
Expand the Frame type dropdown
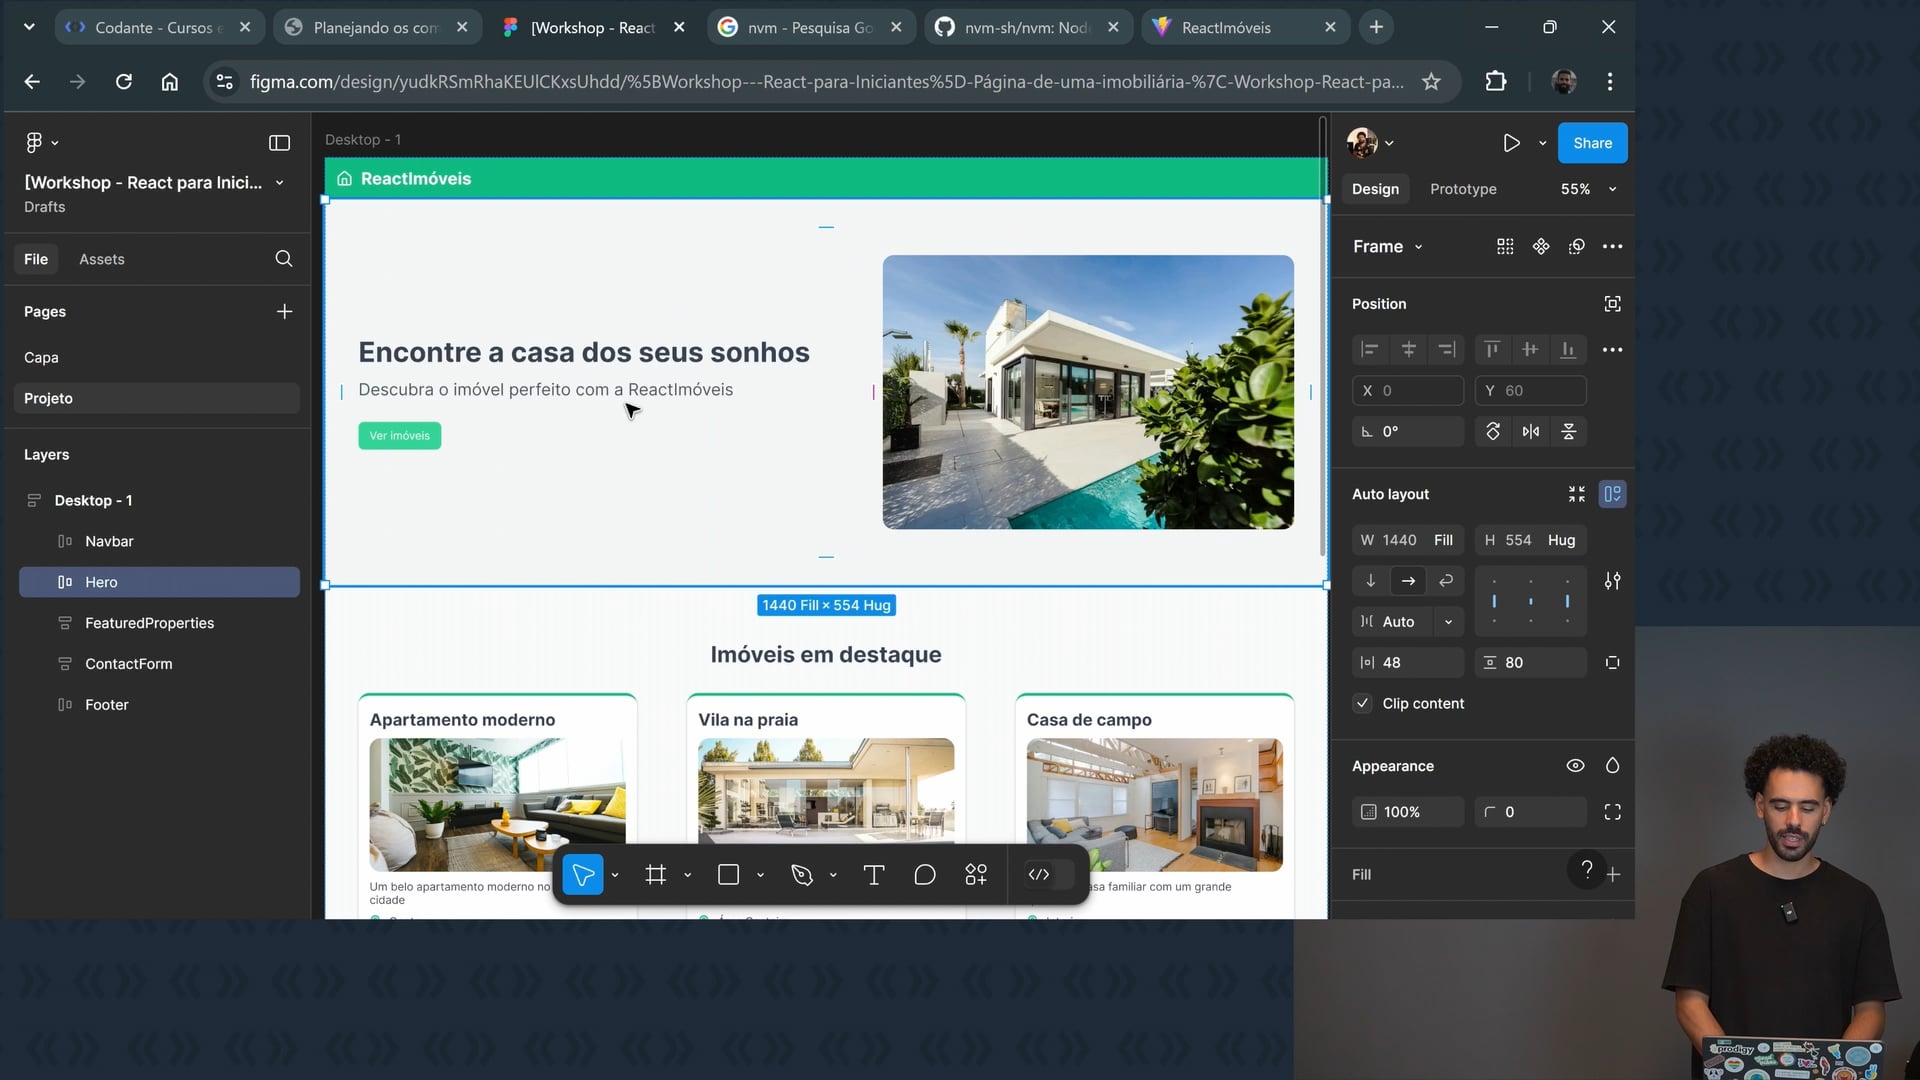click(x=1387, y=247)
